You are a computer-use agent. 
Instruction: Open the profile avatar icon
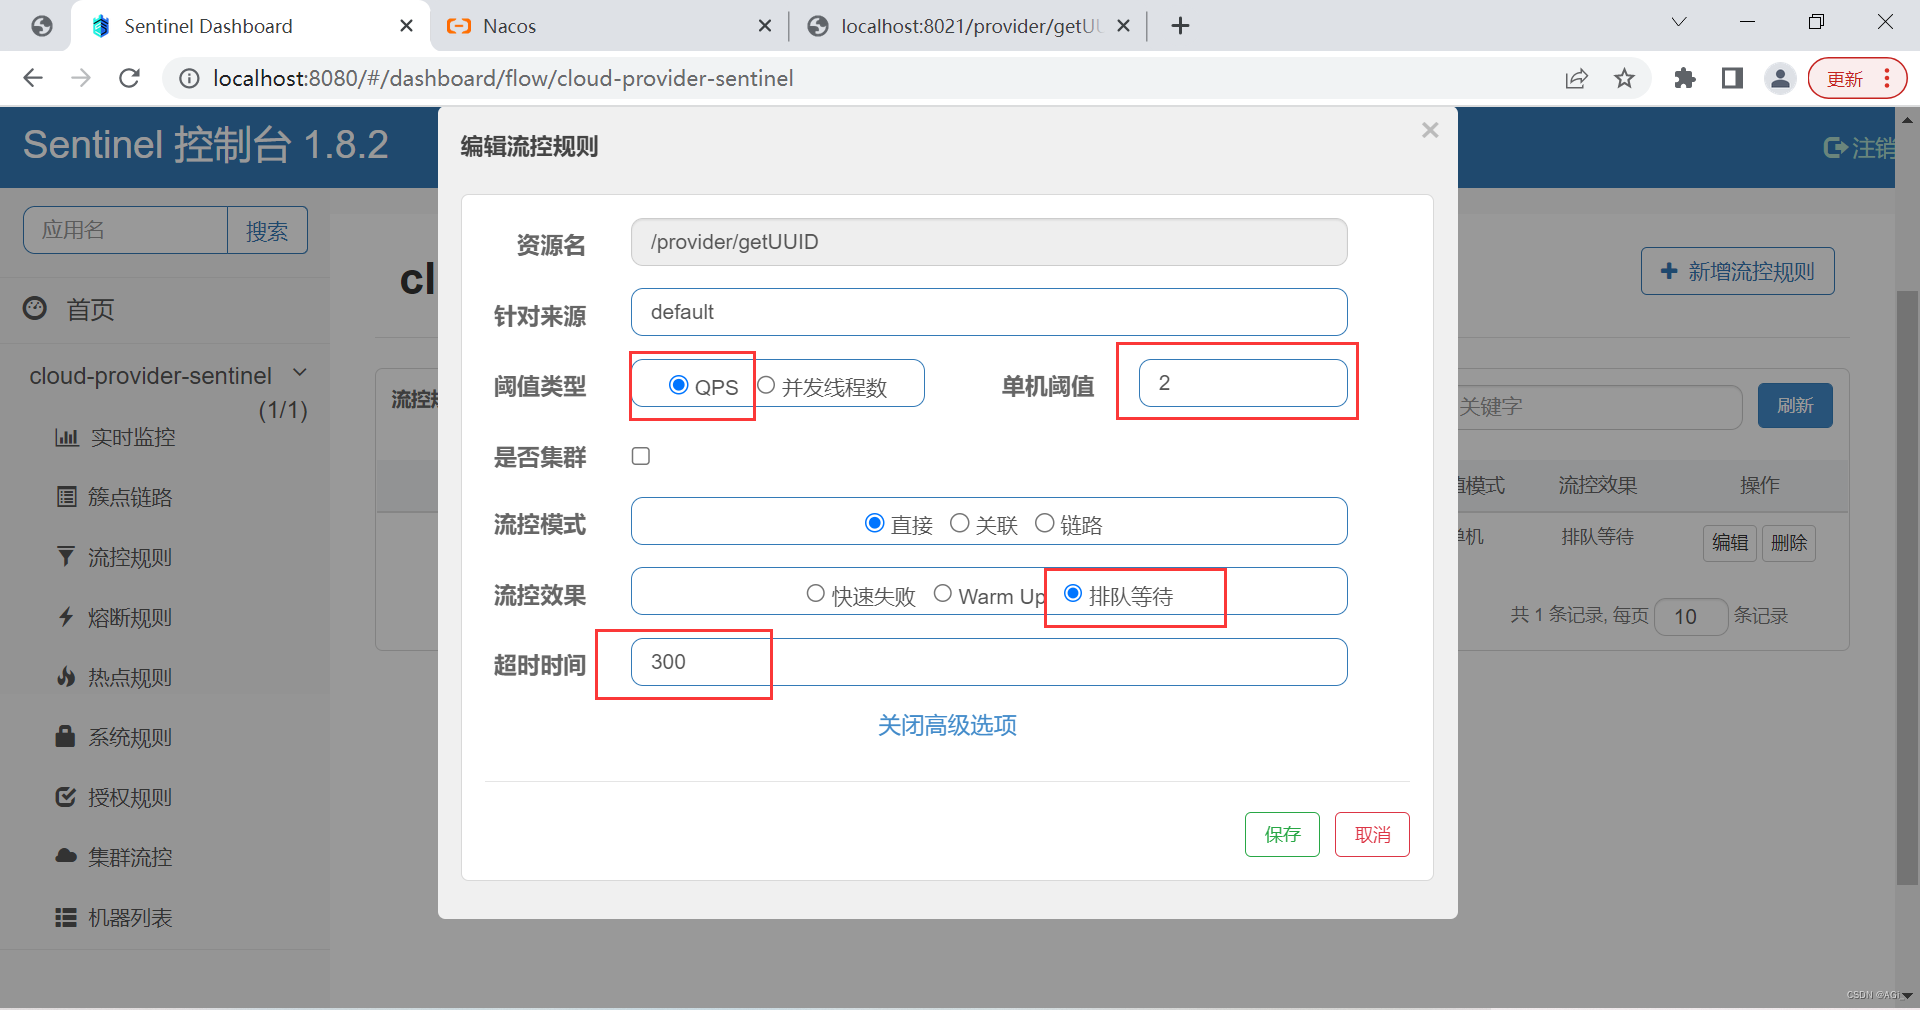click(1780, 78)
